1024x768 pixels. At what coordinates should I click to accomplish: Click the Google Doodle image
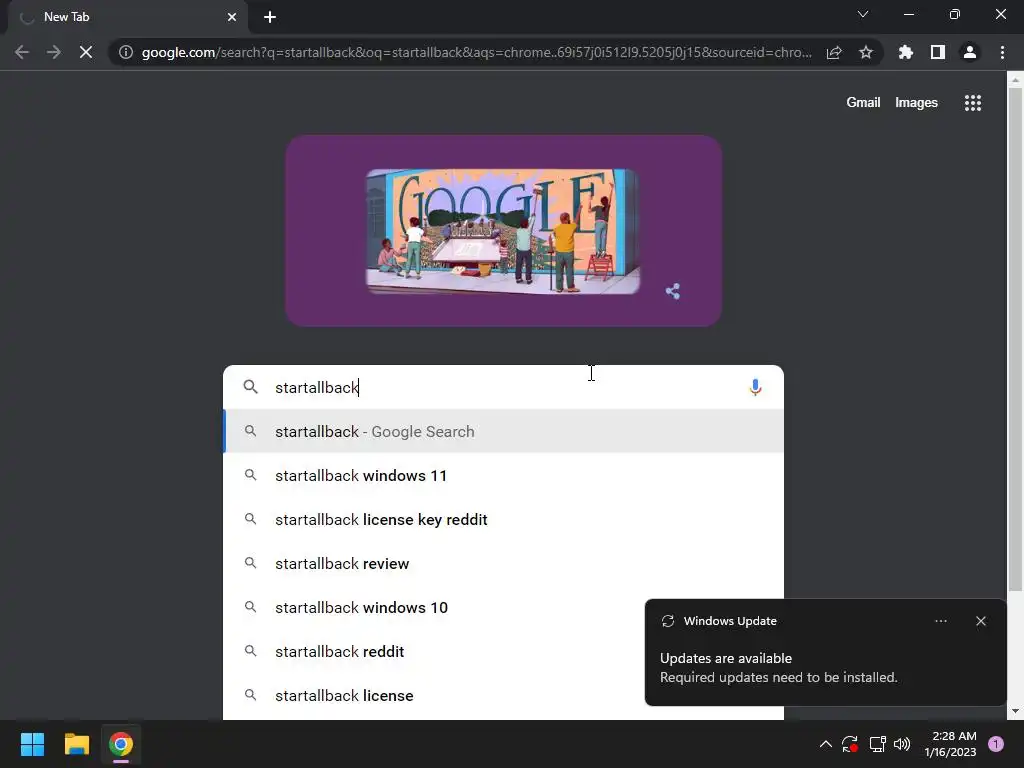(x=503, y=231)
